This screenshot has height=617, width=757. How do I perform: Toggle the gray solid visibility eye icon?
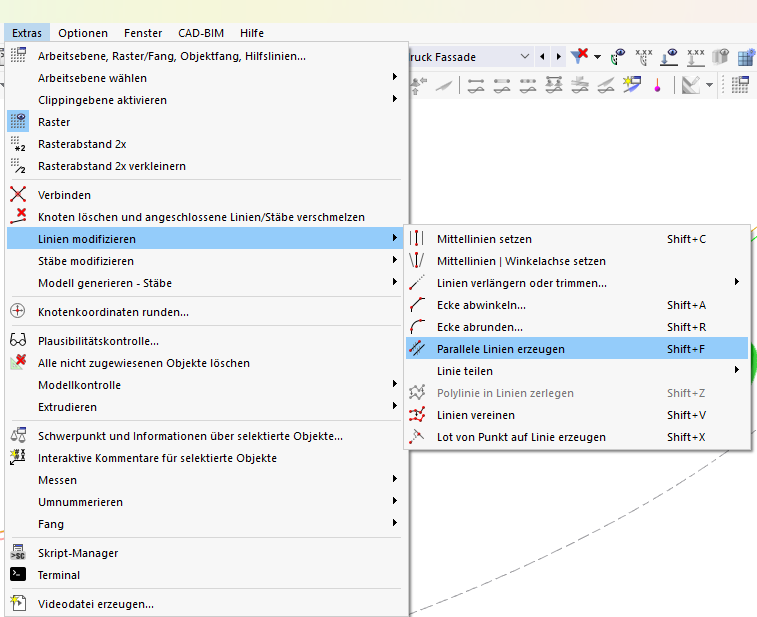[720, 56]
